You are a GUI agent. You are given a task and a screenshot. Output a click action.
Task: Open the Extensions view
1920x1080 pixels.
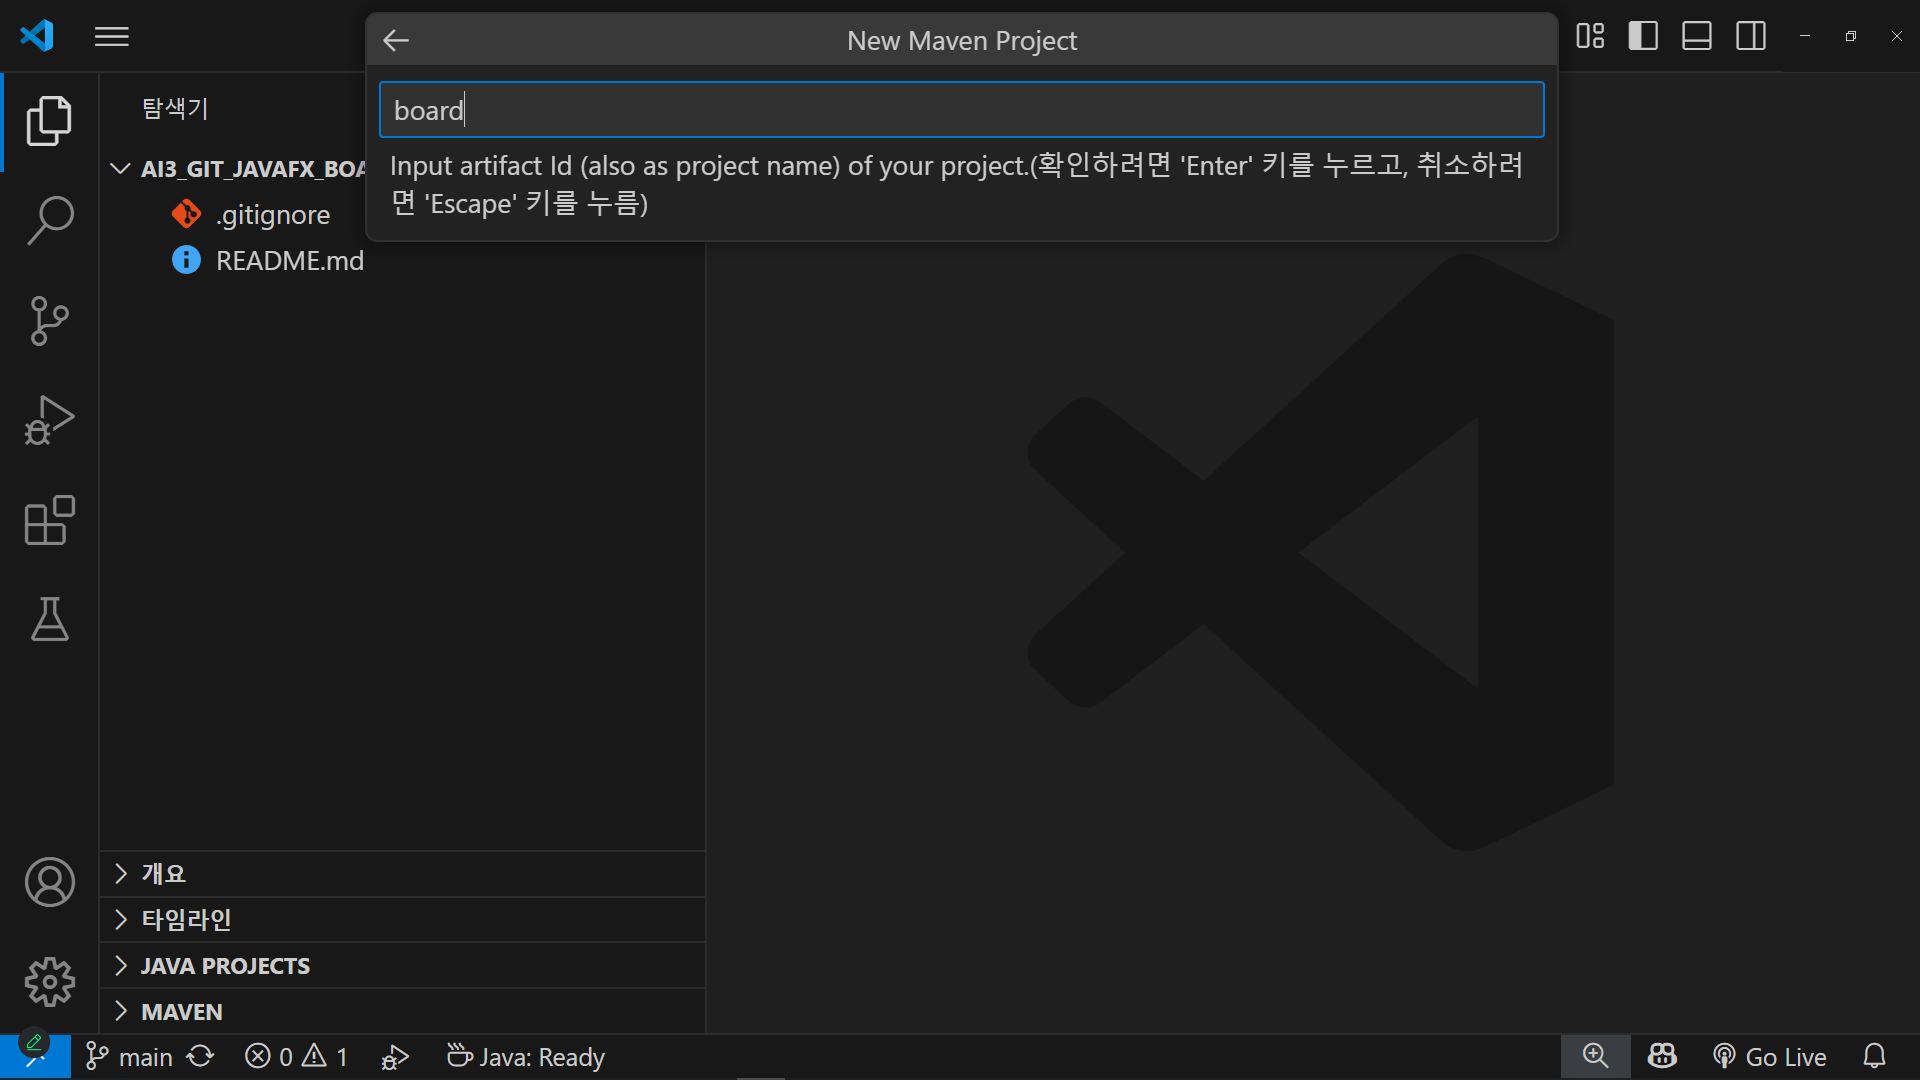[x=49, y=520]
